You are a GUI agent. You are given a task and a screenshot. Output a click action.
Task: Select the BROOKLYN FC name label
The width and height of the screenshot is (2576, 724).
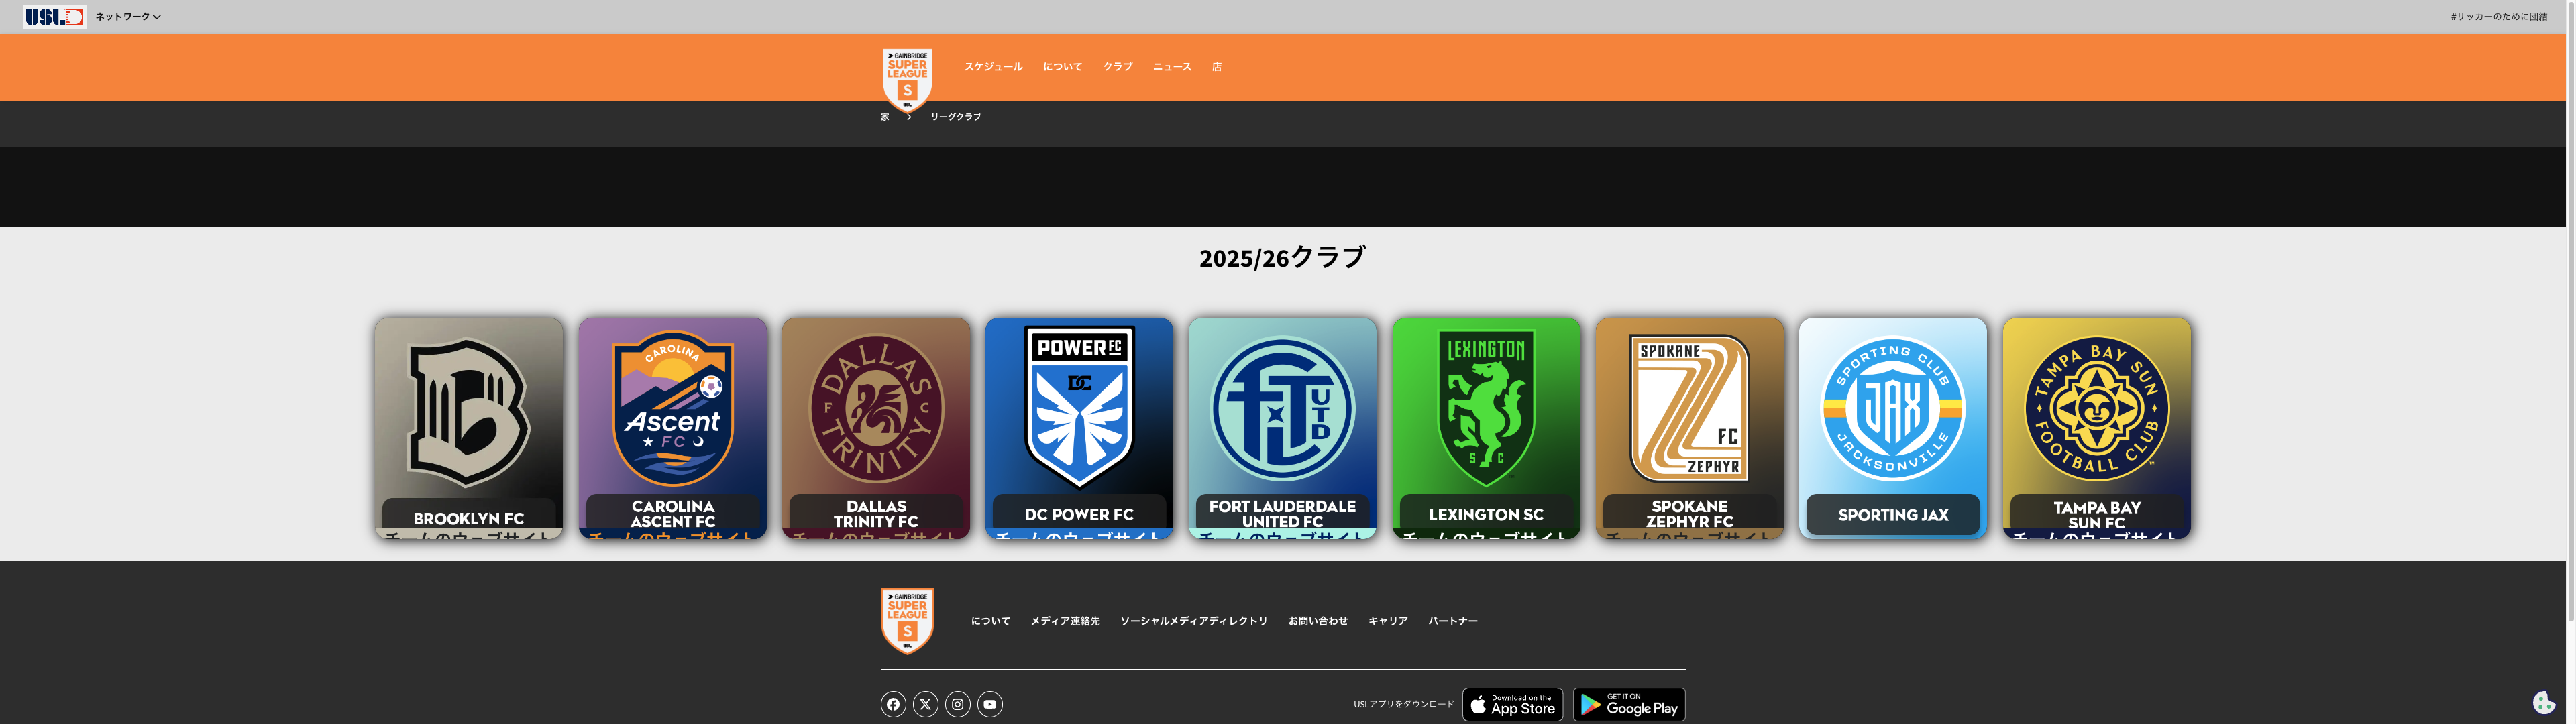pos(469,518)
